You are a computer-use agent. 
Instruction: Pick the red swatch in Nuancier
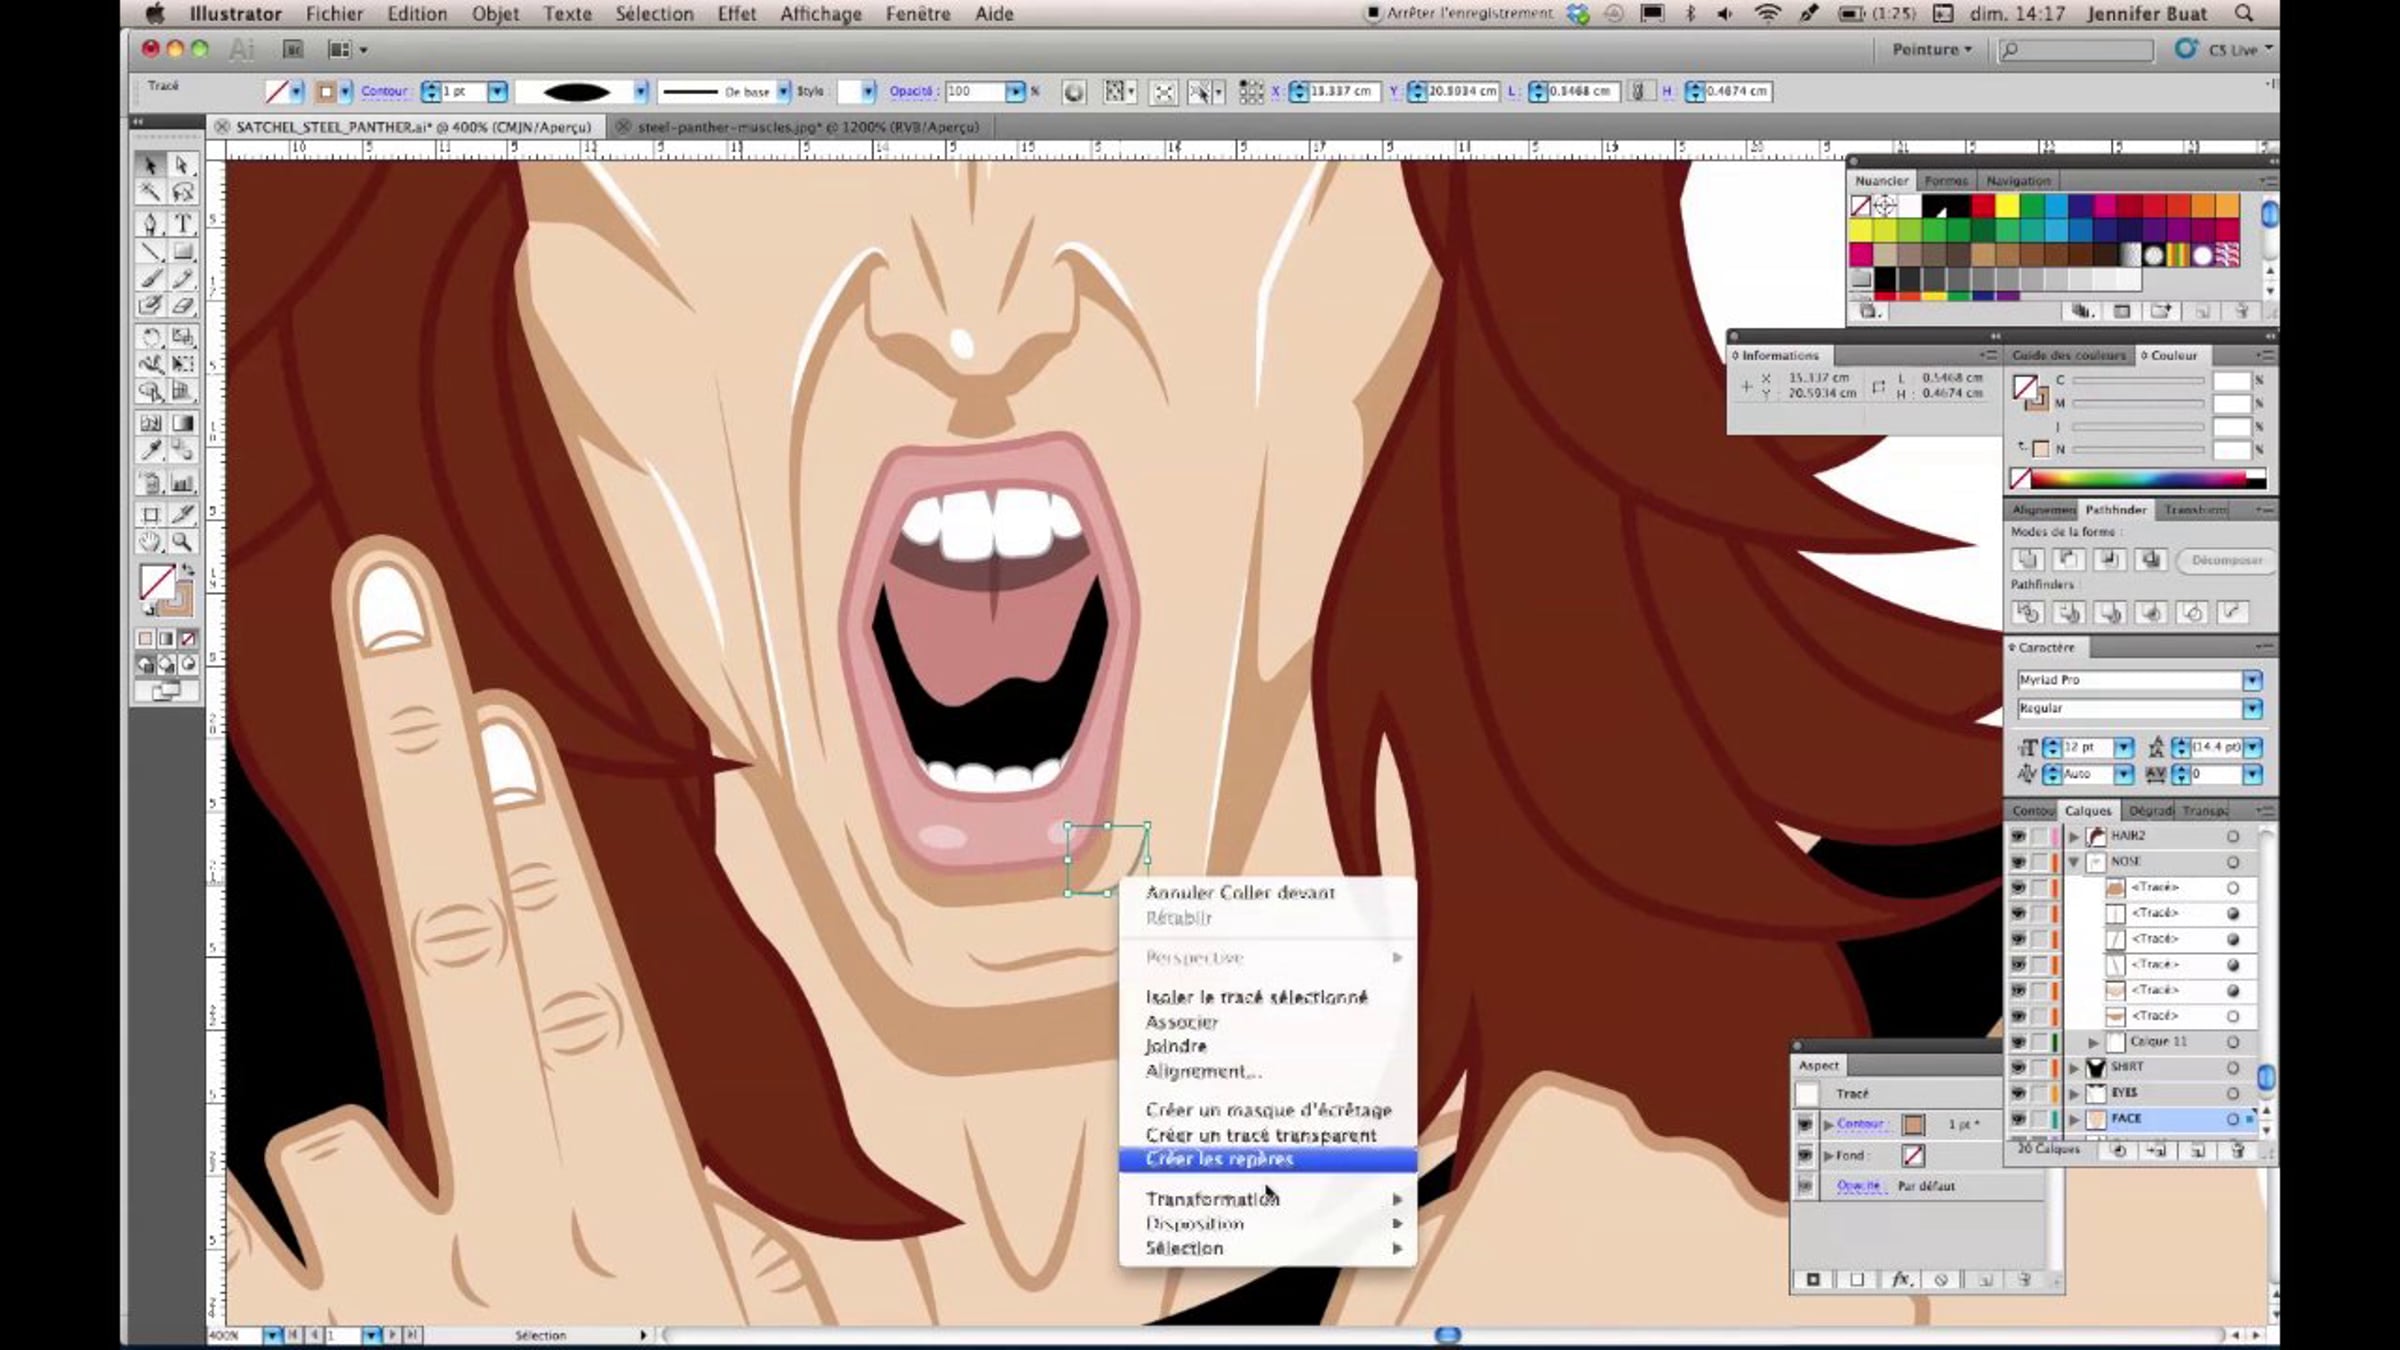coord(1983,207)
